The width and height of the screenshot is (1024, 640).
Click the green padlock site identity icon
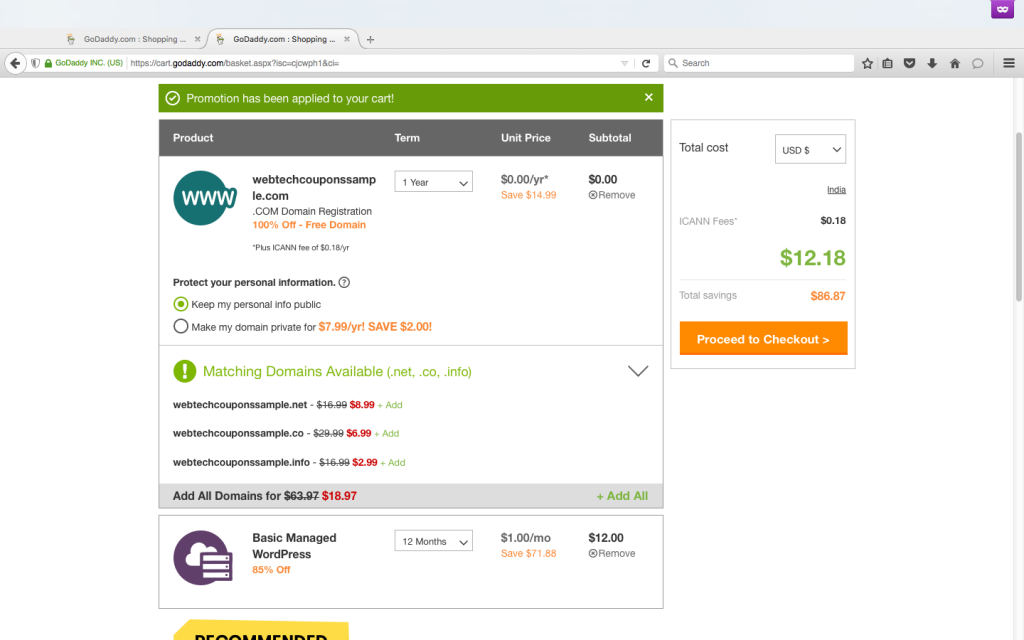48,63
